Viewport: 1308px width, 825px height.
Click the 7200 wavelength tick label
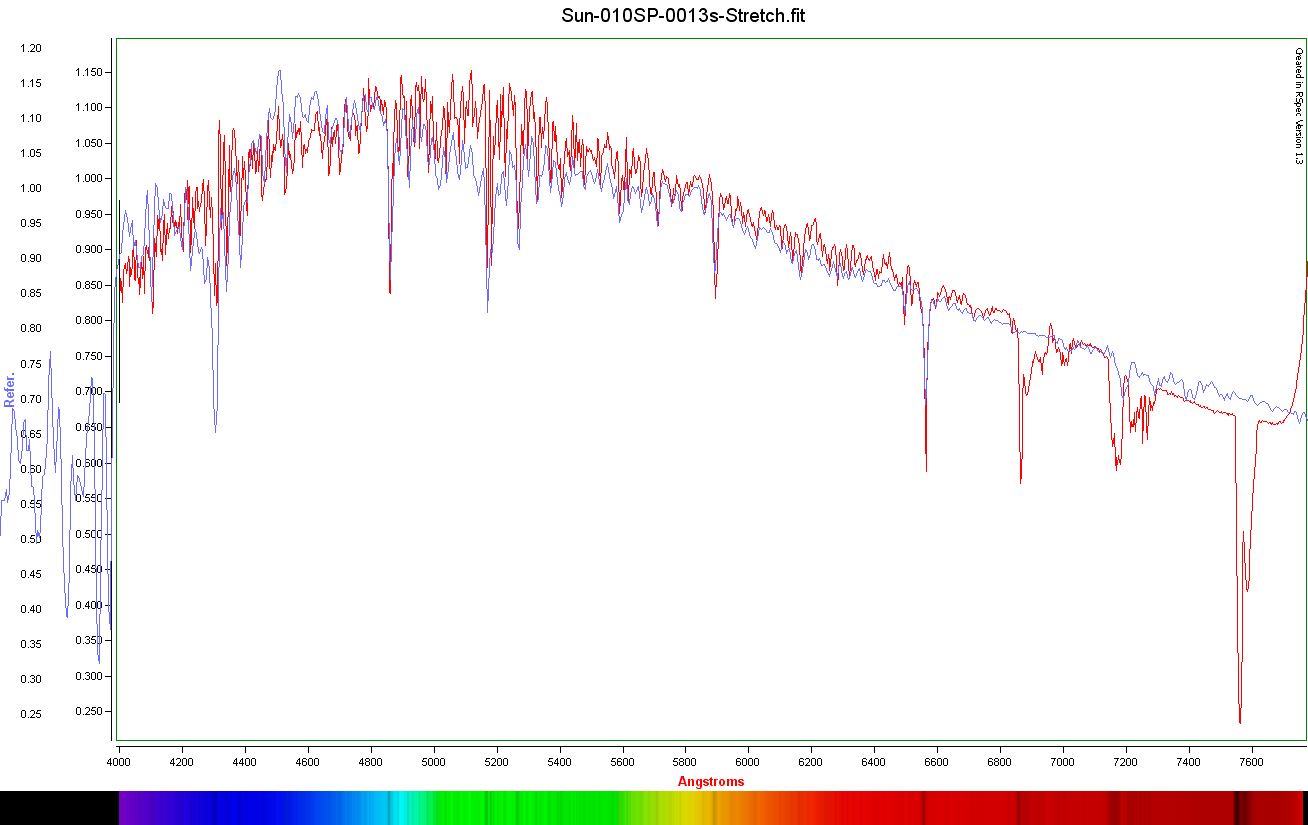pos(1126,762)
